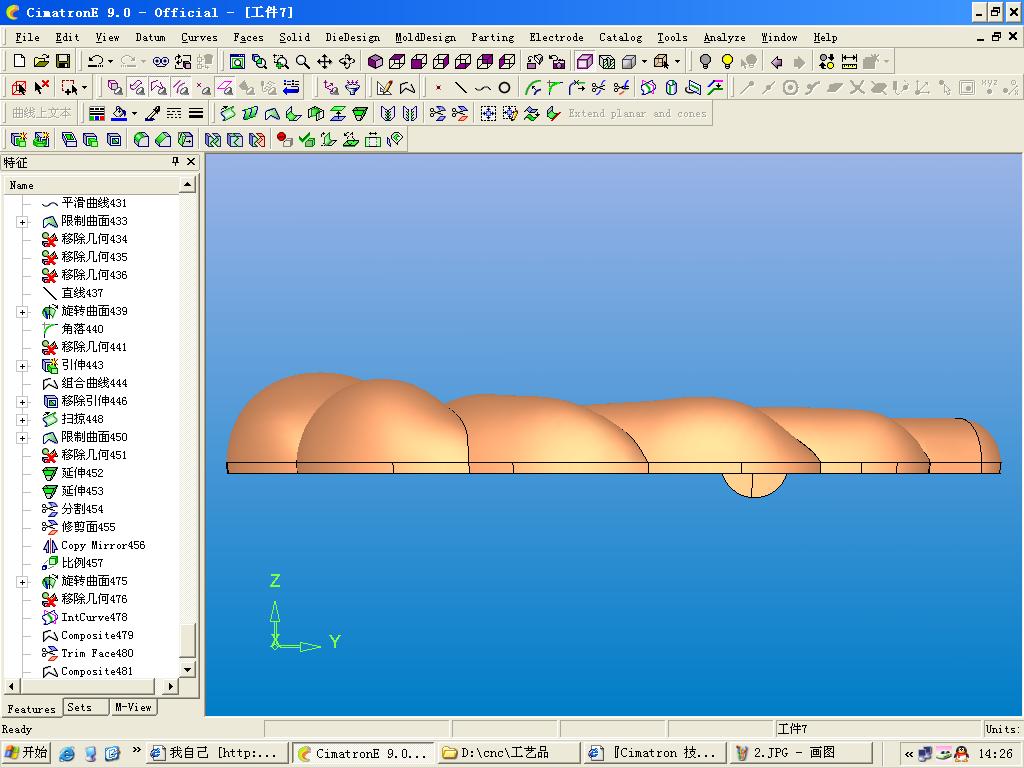This screenshot has height=768, width=1024.
Task: Click the Sweep face icon
Action: [x=227, y=114]
